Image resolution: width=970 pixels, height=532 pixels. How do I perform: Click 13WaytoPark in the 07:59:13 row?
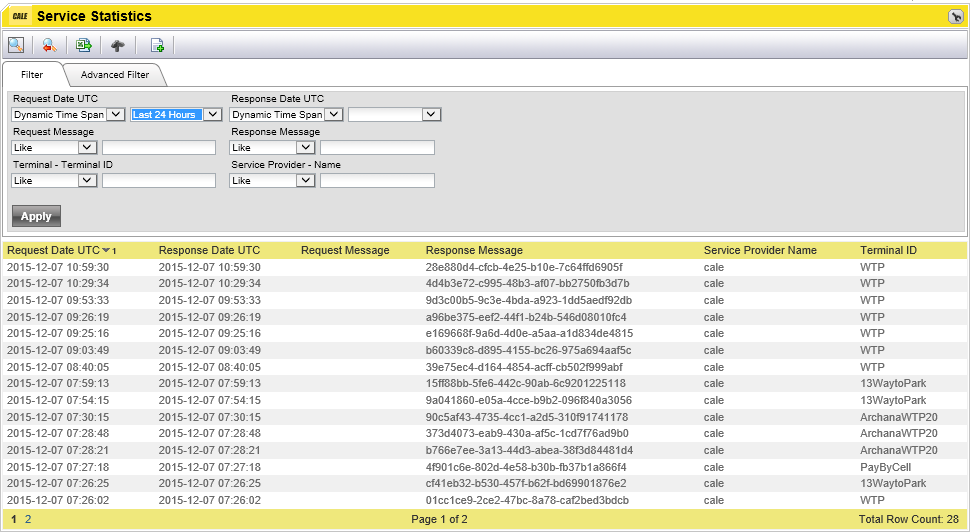[893, 383]
